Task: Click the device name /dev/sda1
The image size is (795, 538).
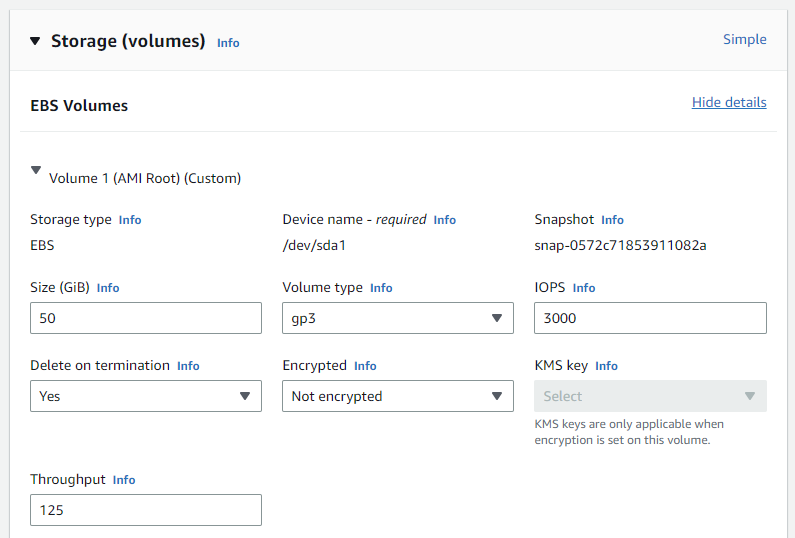Action: (x=314, y=245)
